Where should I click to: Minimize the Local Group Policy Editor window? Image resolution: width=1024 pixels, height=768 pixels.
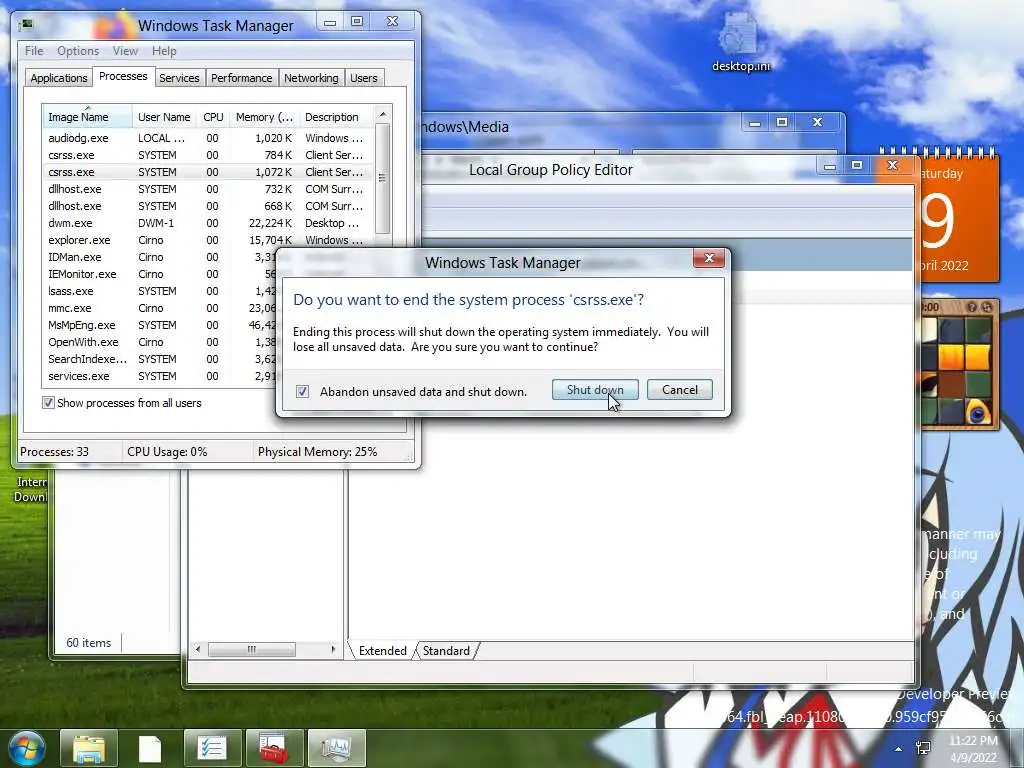coord(829,166)
